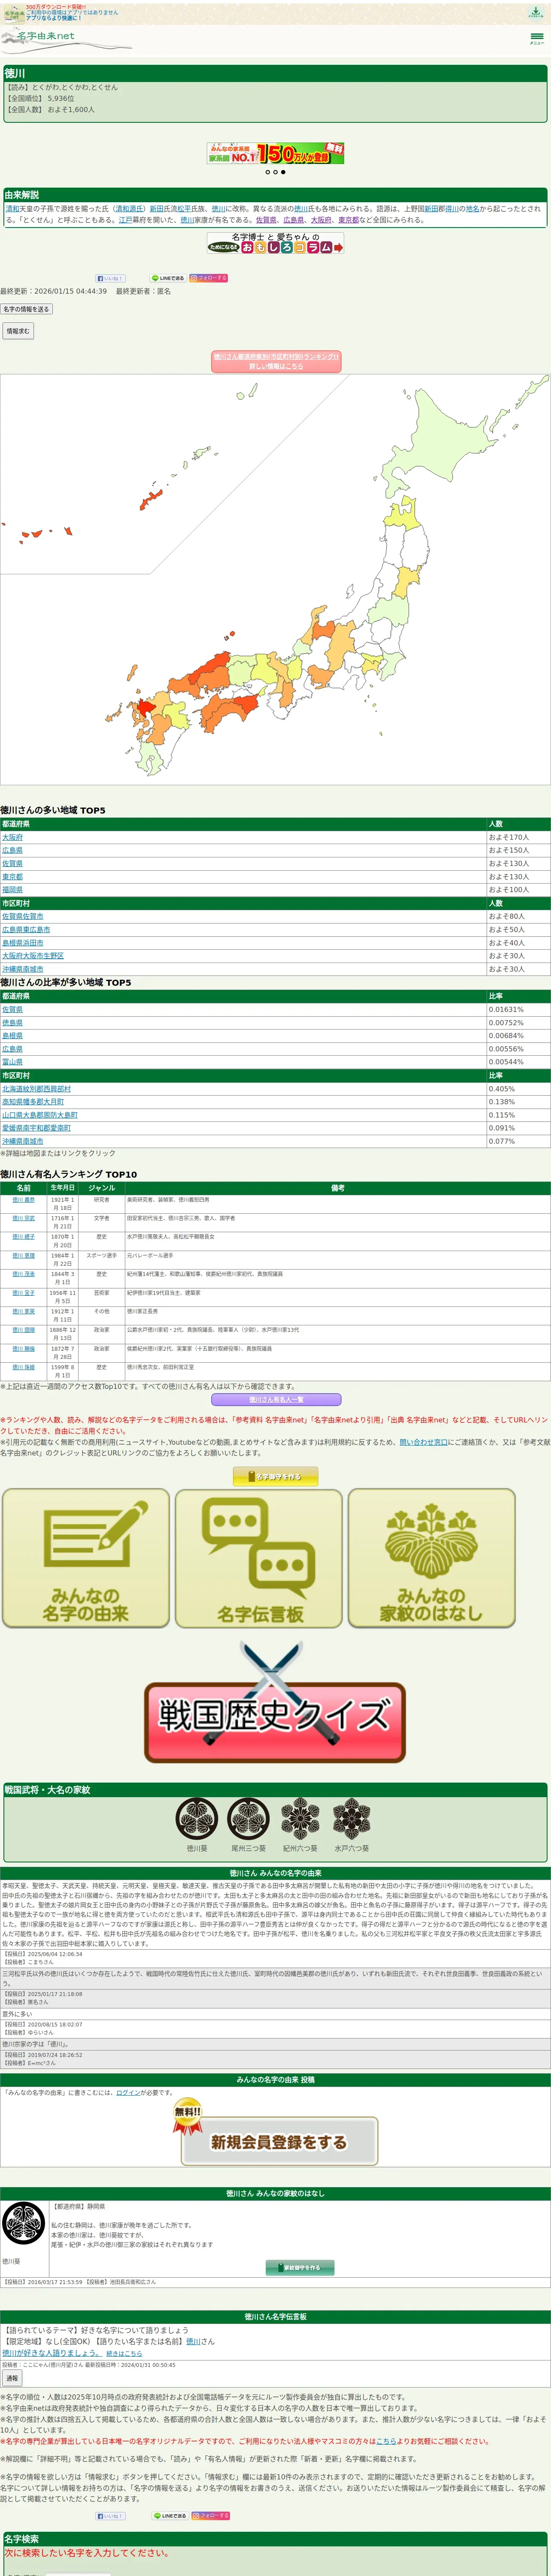Tap the app install download icon
Screen dimensions: 551x2576
(536, 12)
